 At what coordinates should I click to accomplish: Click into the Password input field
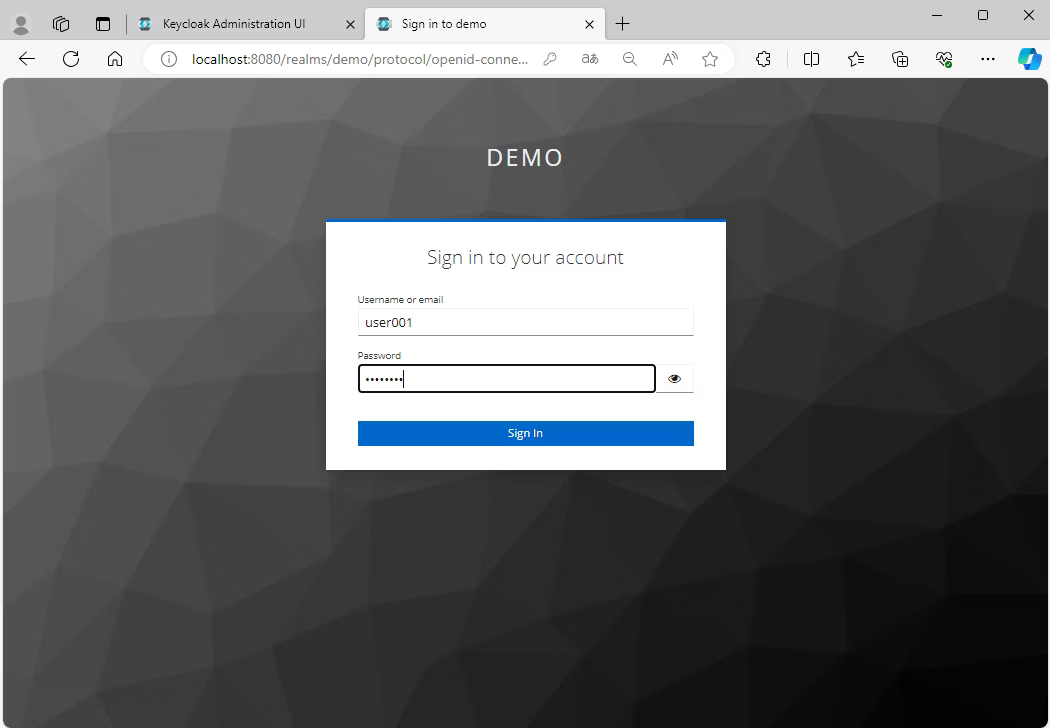tap(506, 379)
